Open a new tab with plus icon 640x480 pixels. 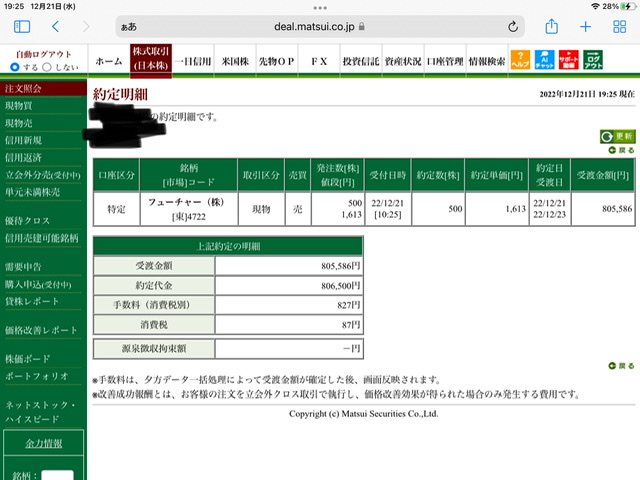coord(585,27)
